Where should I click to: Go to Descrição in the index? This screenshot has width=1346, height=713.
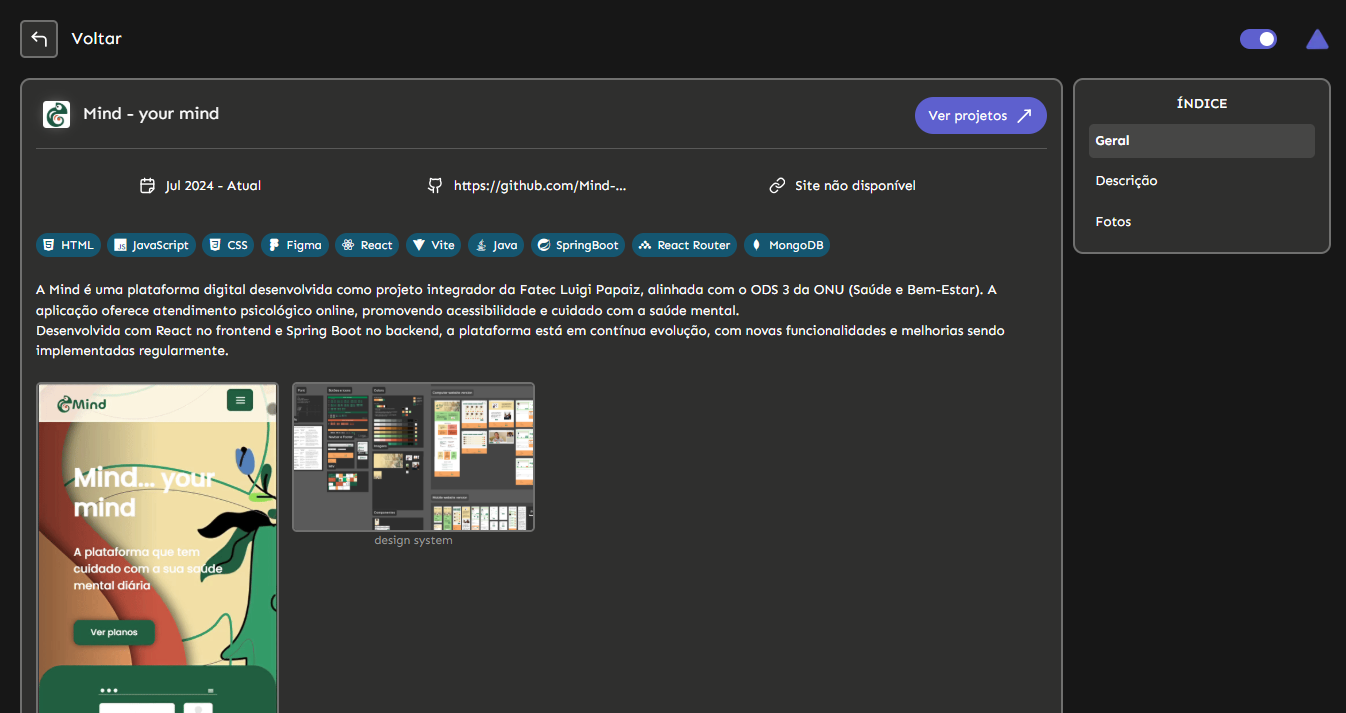tap(1201, 181)
